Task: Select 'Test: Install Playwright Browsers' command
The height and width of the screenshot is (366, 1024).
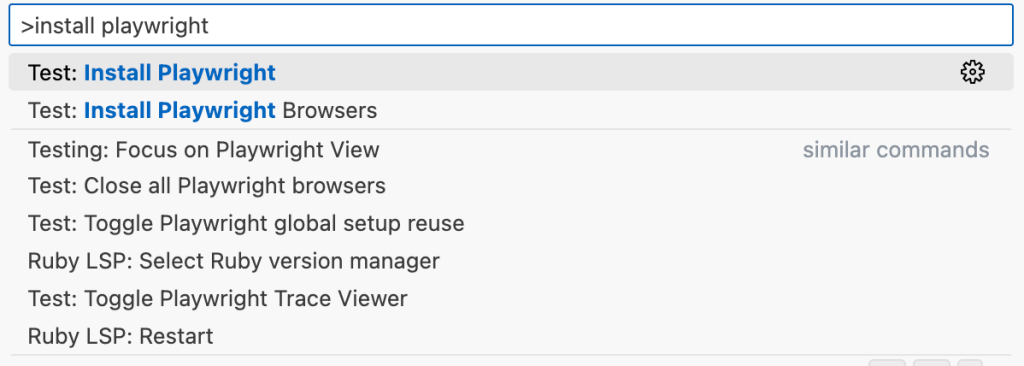Action: [511, 110]
